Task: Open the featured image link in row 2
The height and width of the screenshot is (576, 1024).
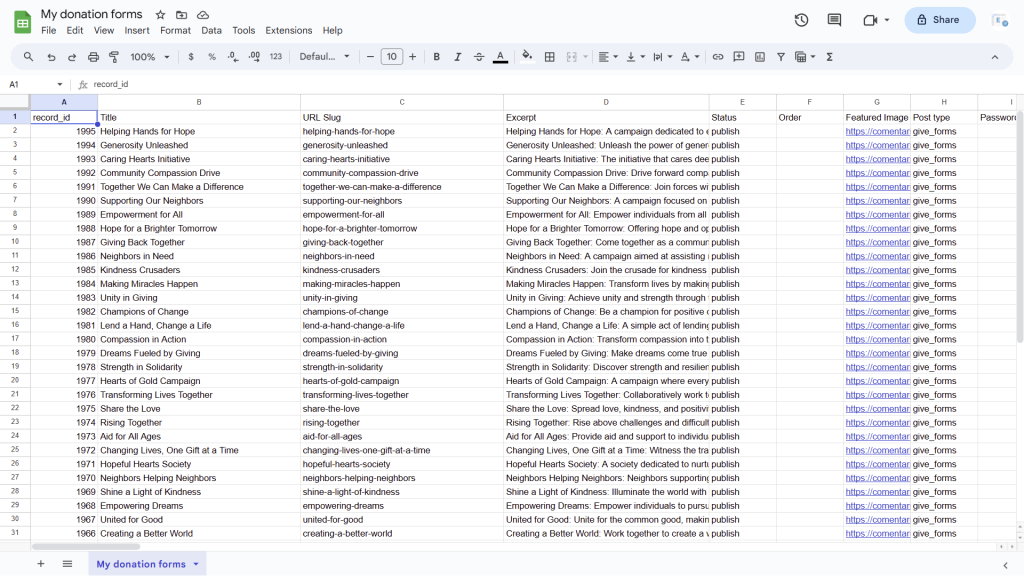Action: tap(876, 131)
